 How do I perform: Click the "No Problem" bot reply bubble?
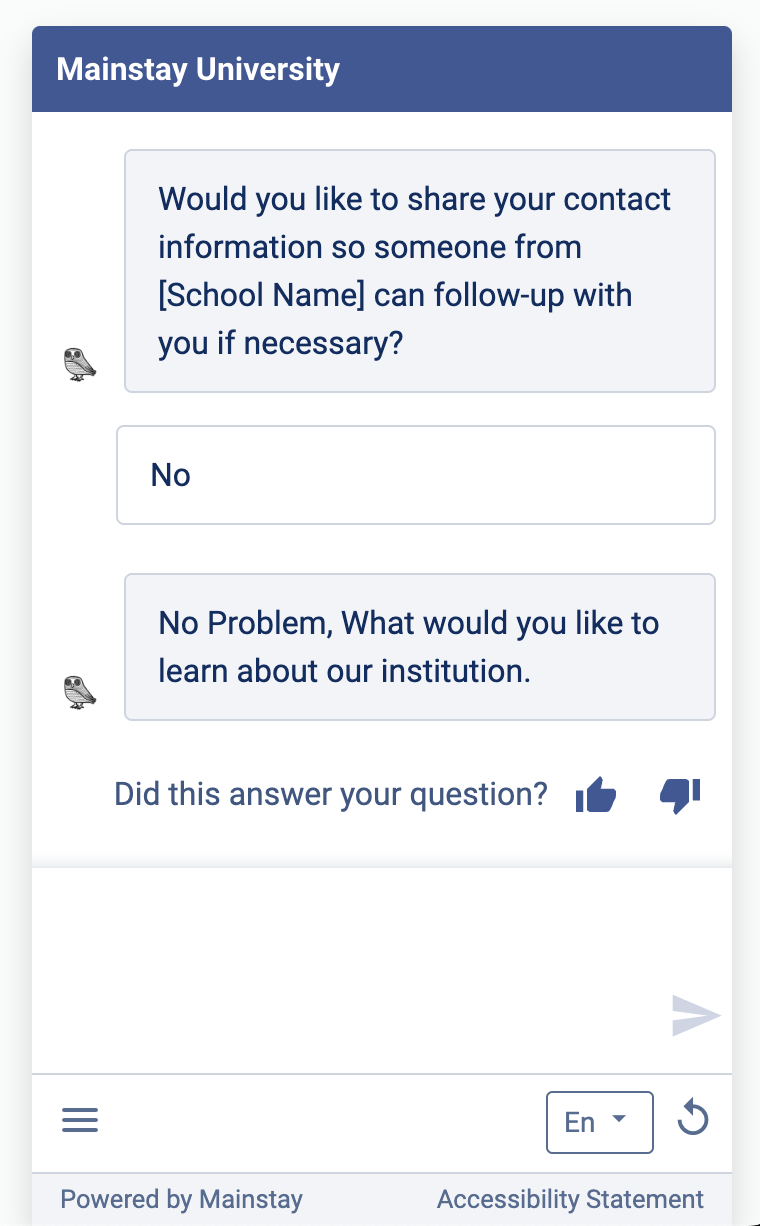(x=420, y=647)
